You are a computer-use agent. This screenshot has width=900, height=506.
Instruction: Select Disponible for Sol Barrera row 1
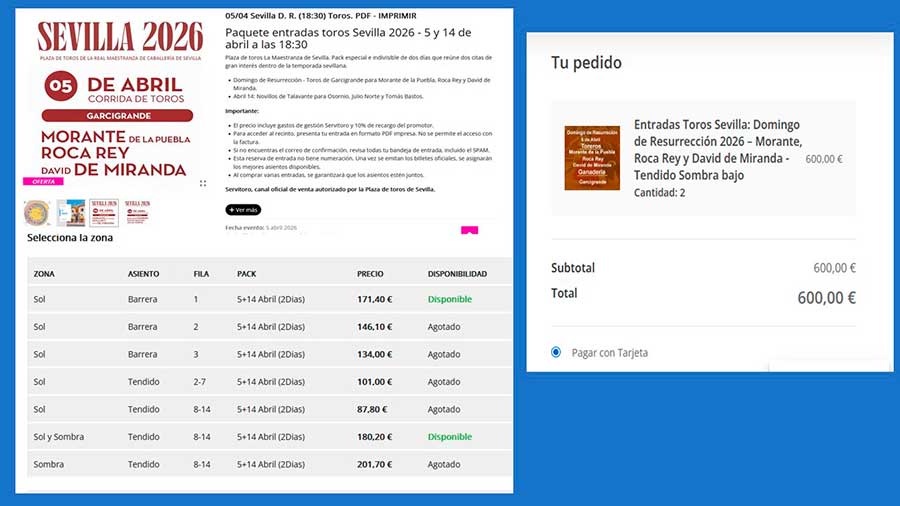(x=449, y=299)
